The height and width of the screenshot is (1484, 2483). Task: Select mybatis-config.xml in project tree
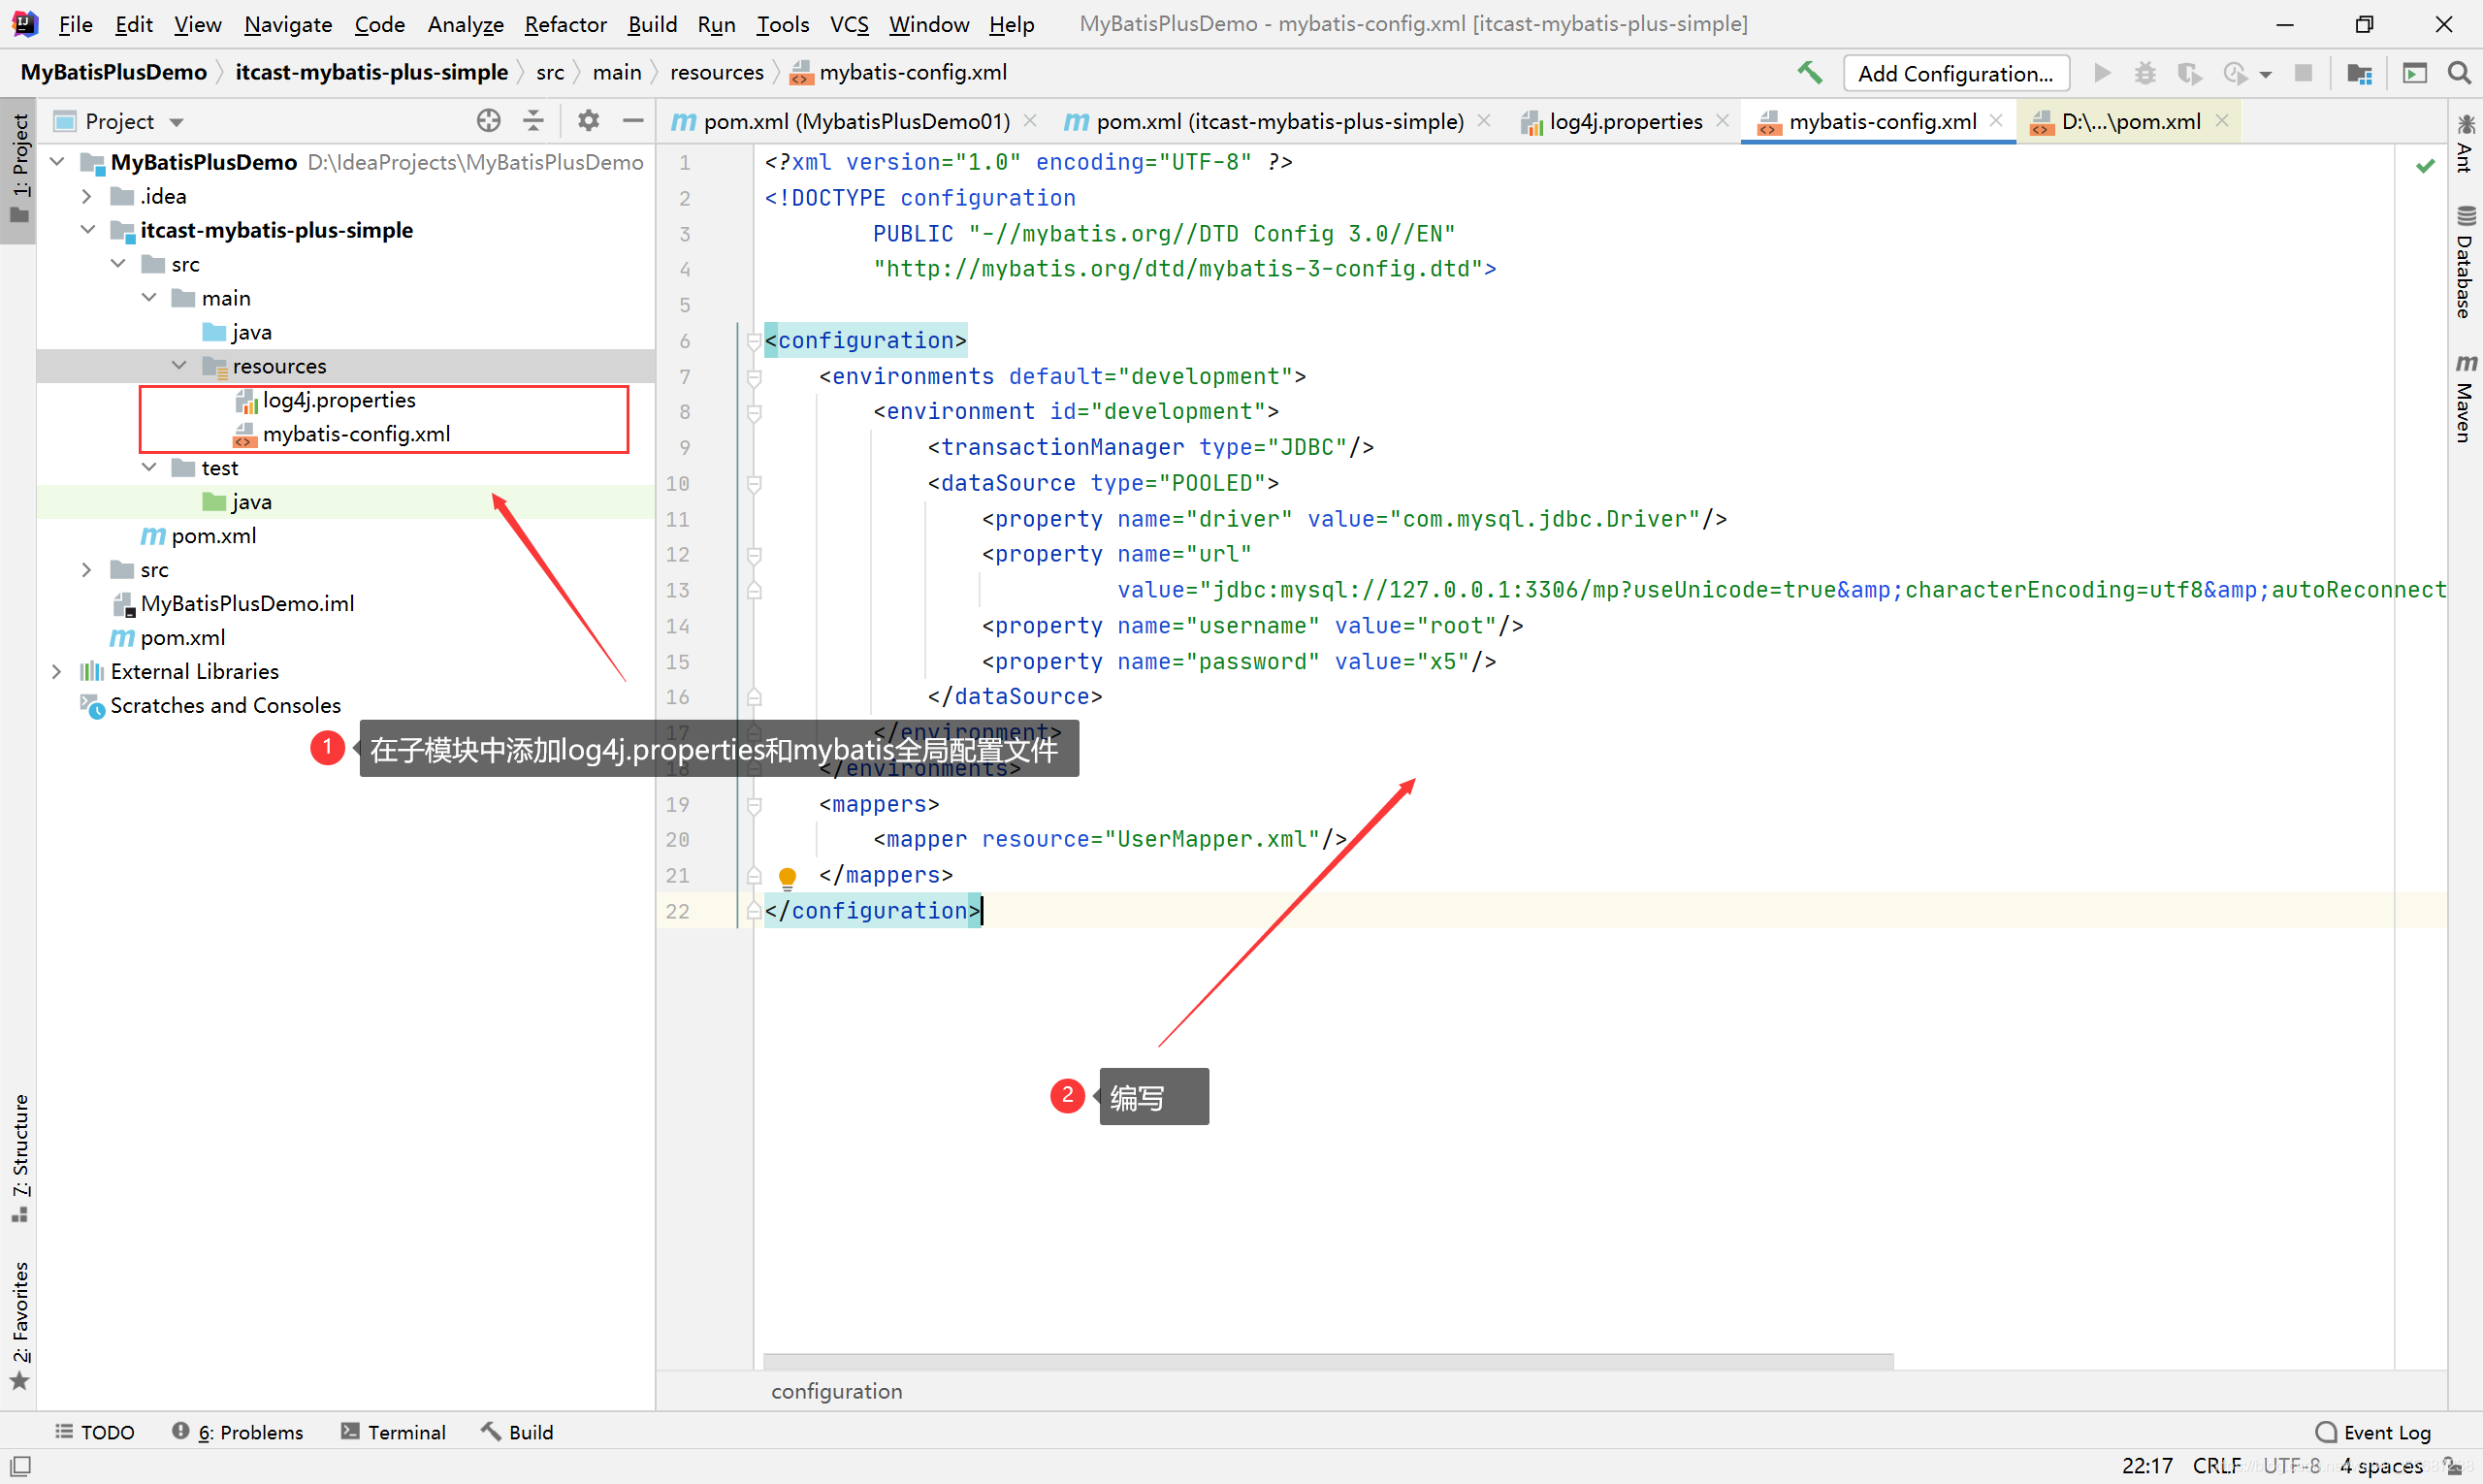(356, 434)
